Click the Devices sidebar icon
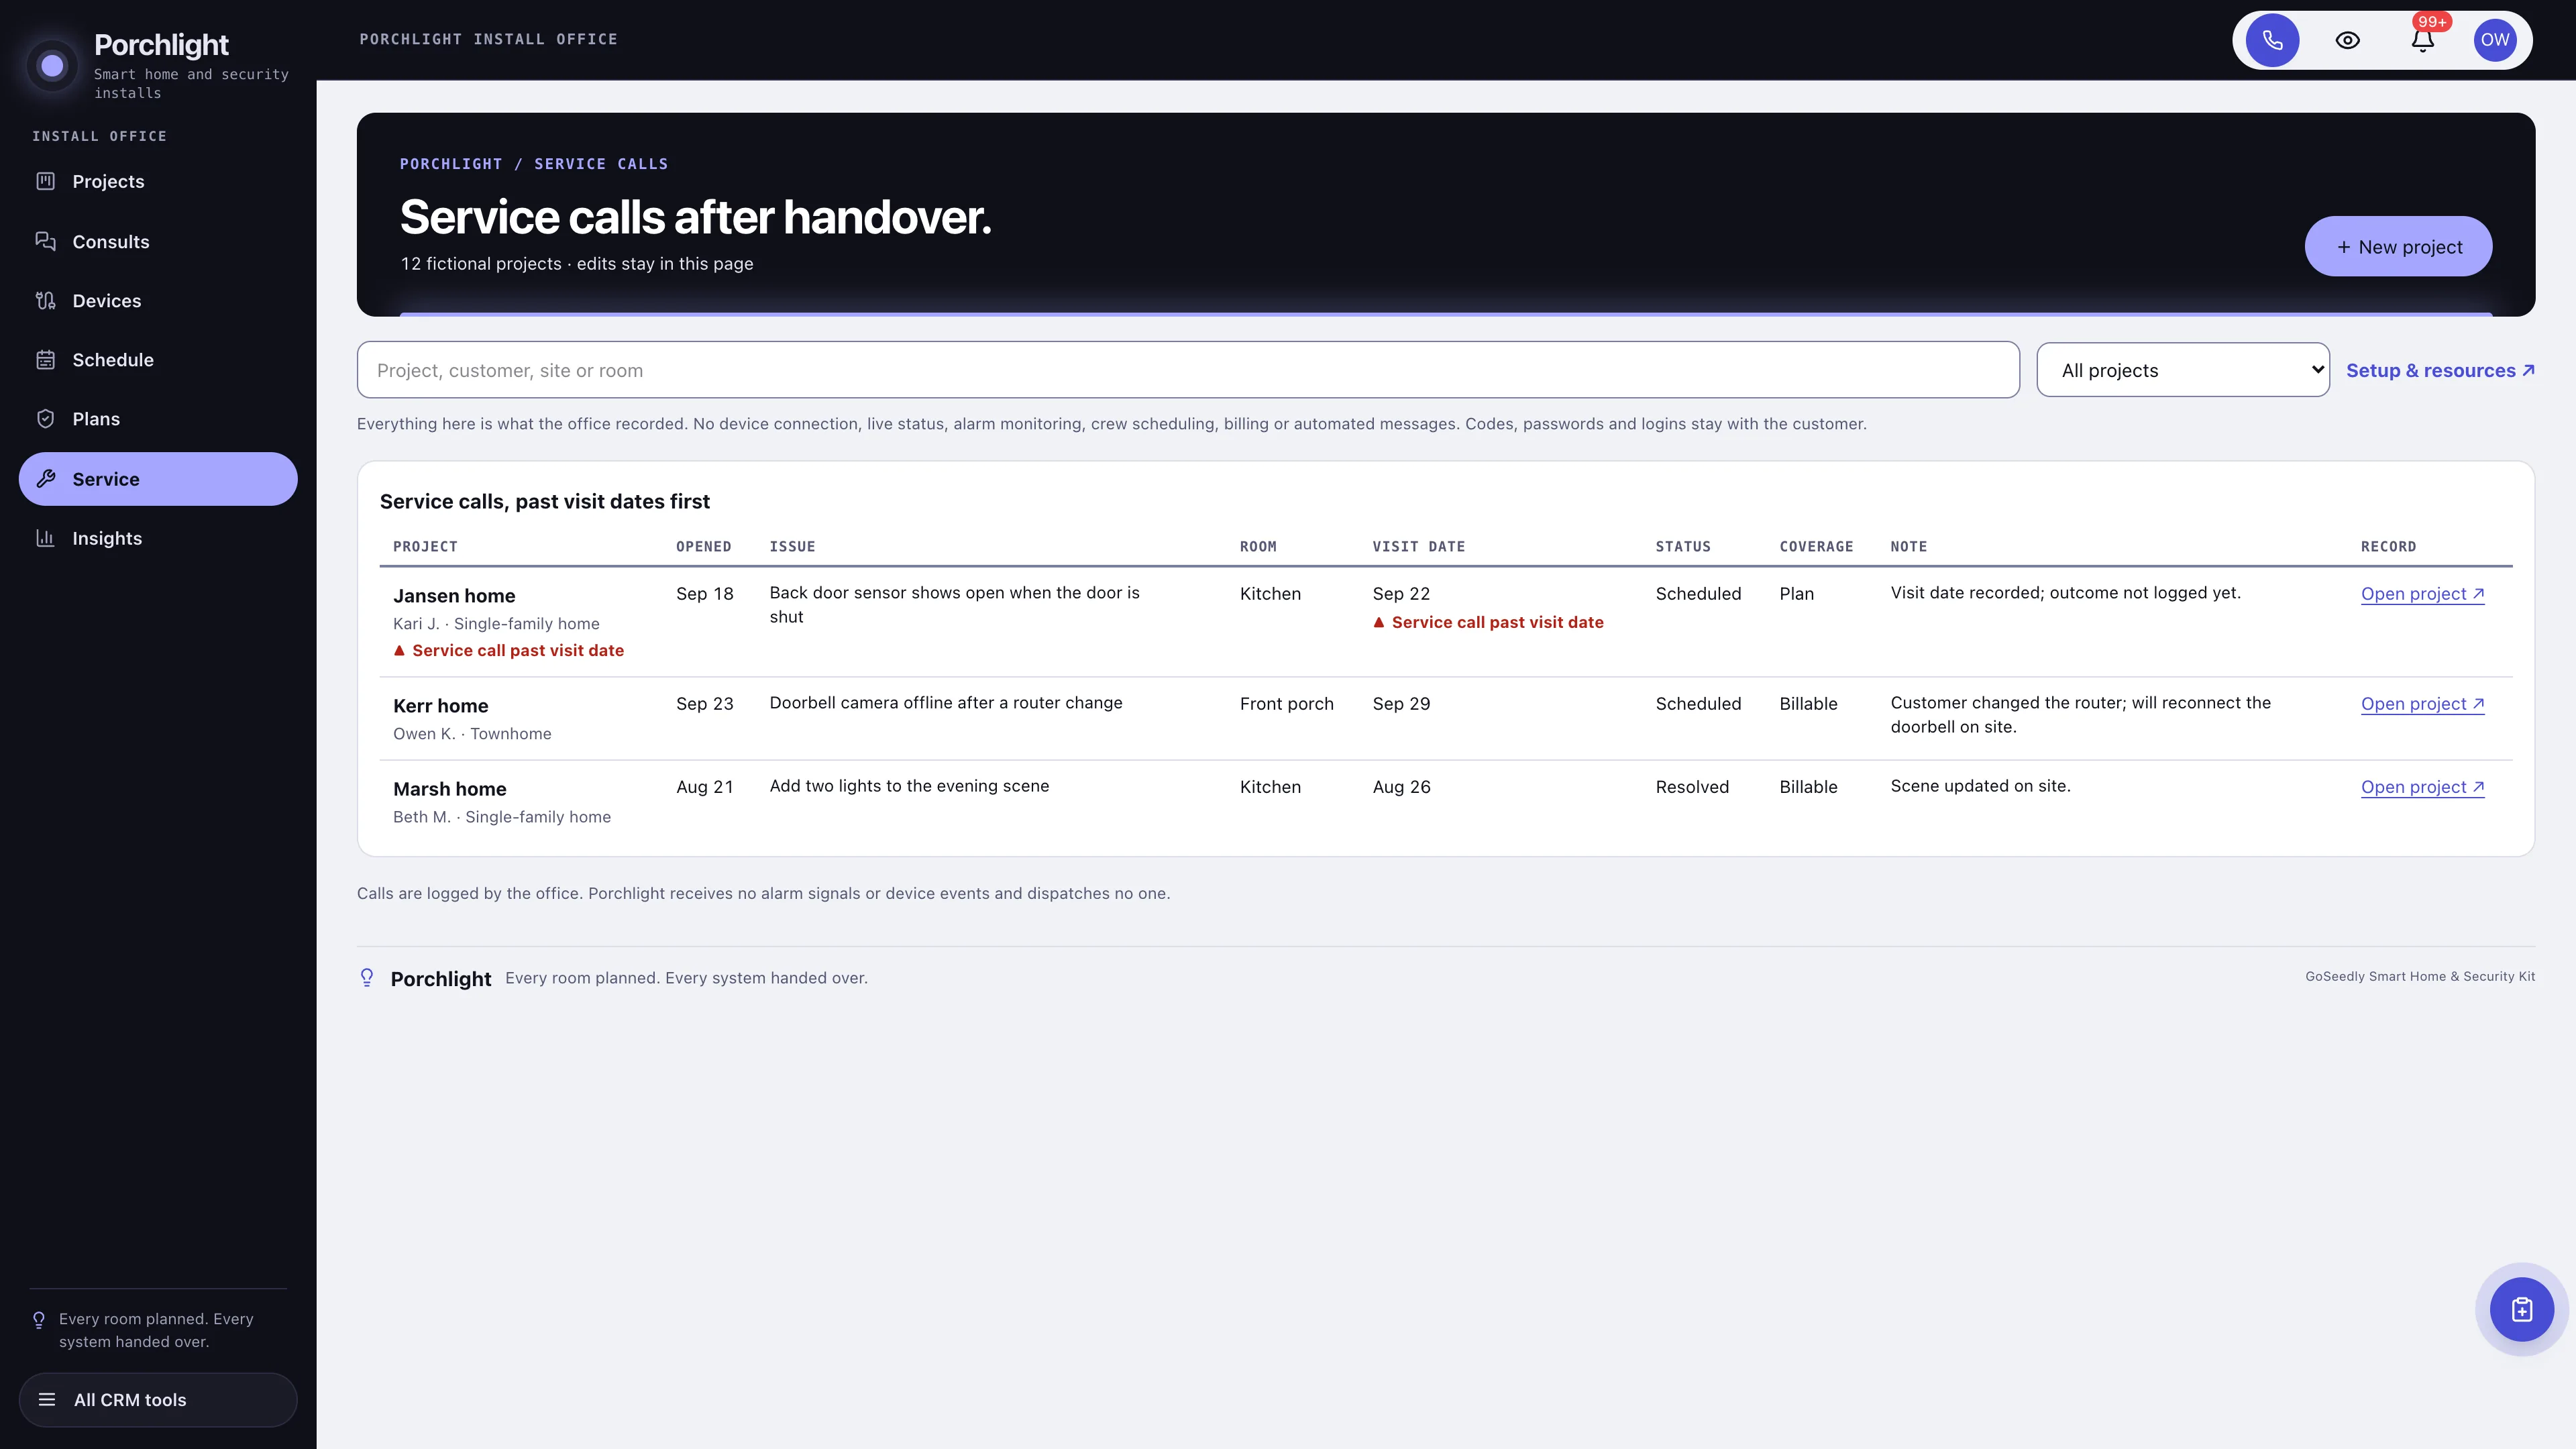The image size is (2576, 1449). click(x=45, y=300)
